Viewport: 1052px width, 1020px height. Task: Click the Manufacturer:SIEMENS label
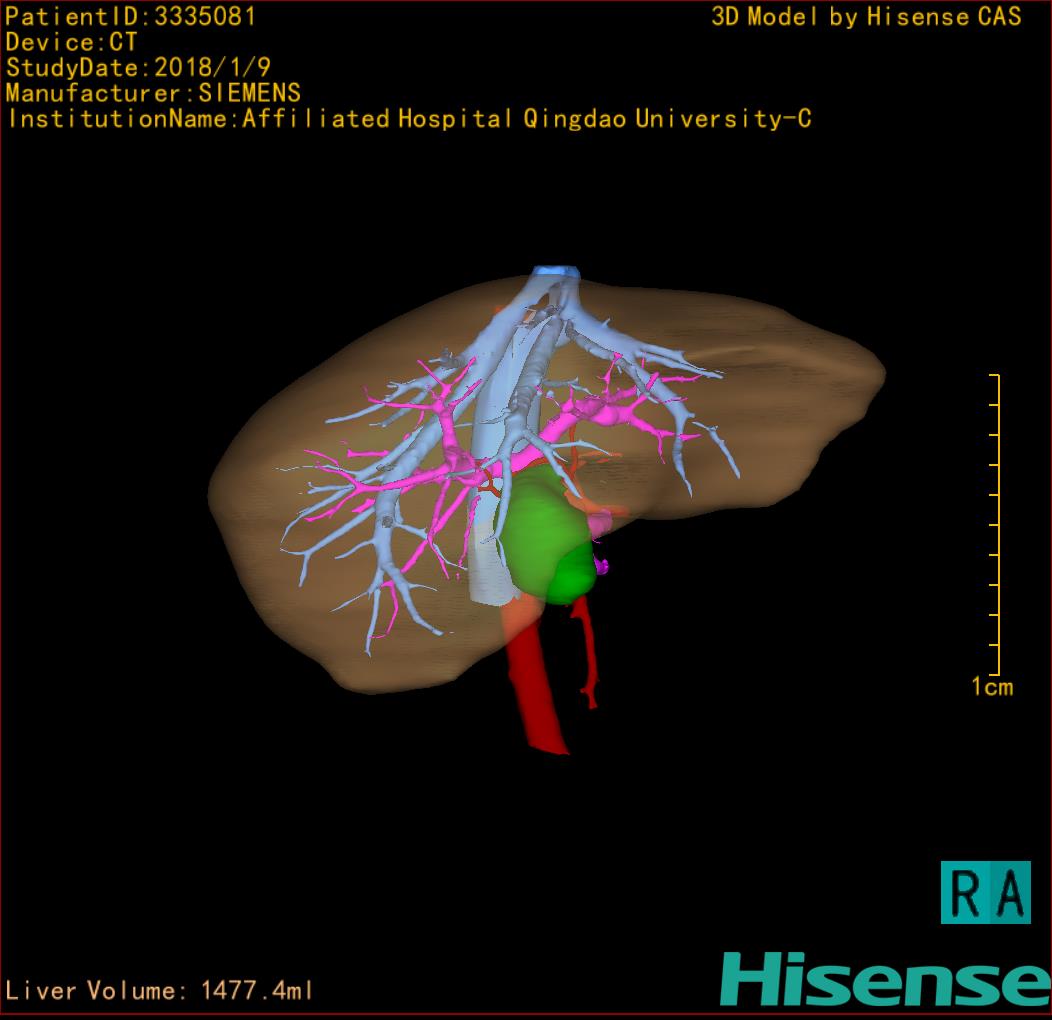point(153,93)
